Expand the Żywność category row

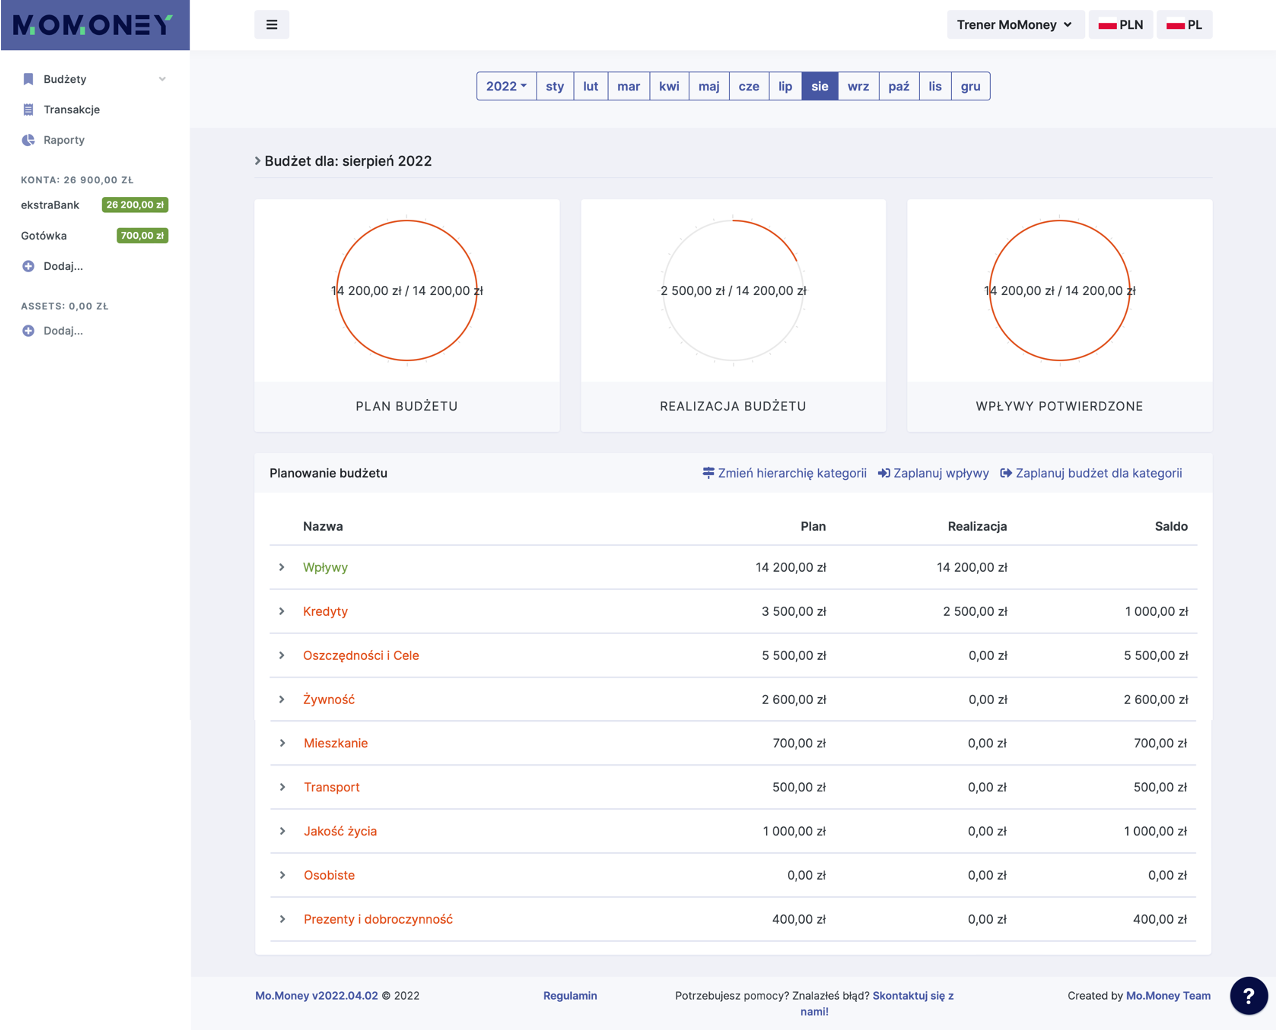(282, 699)
